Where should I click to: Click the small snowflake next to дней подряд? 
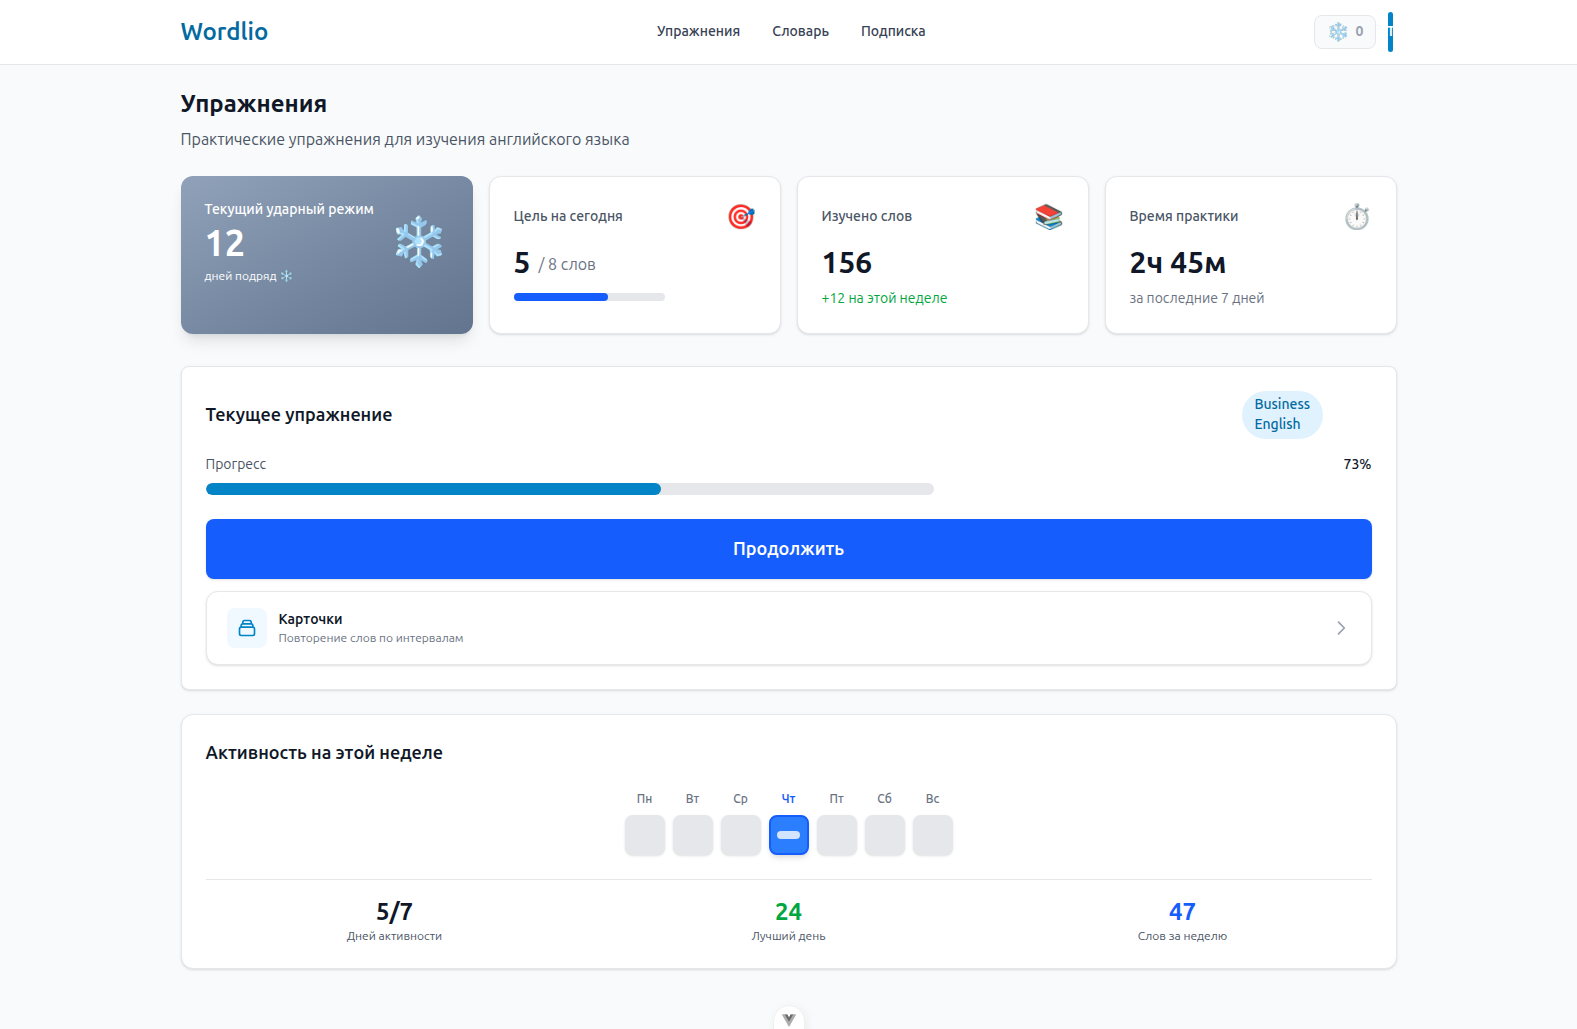click(286, 276)
